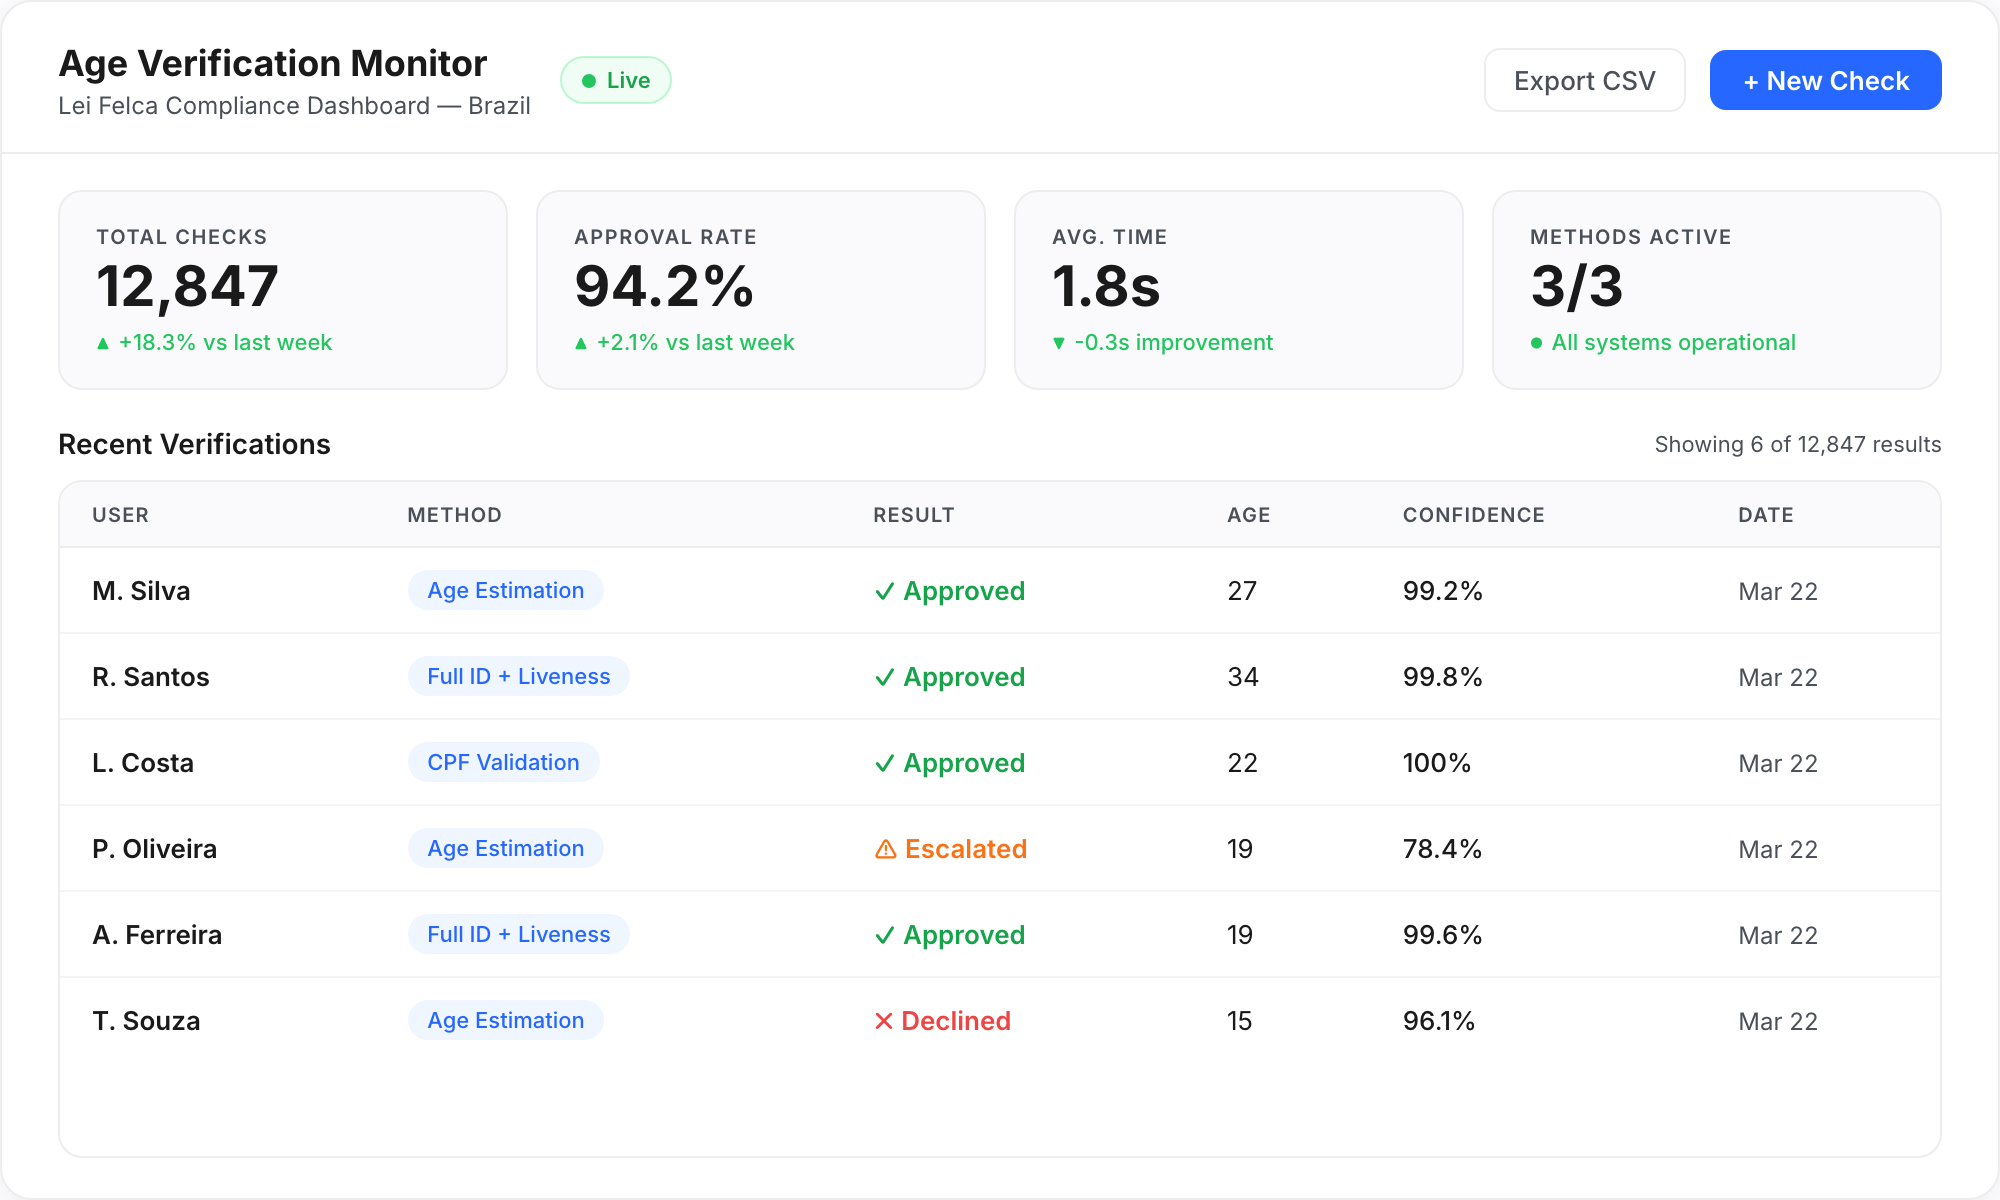This screenshot has height=1200, width=2000.
Task: Toggle the Live monitoring badge
Action: (x=616, y=79)
